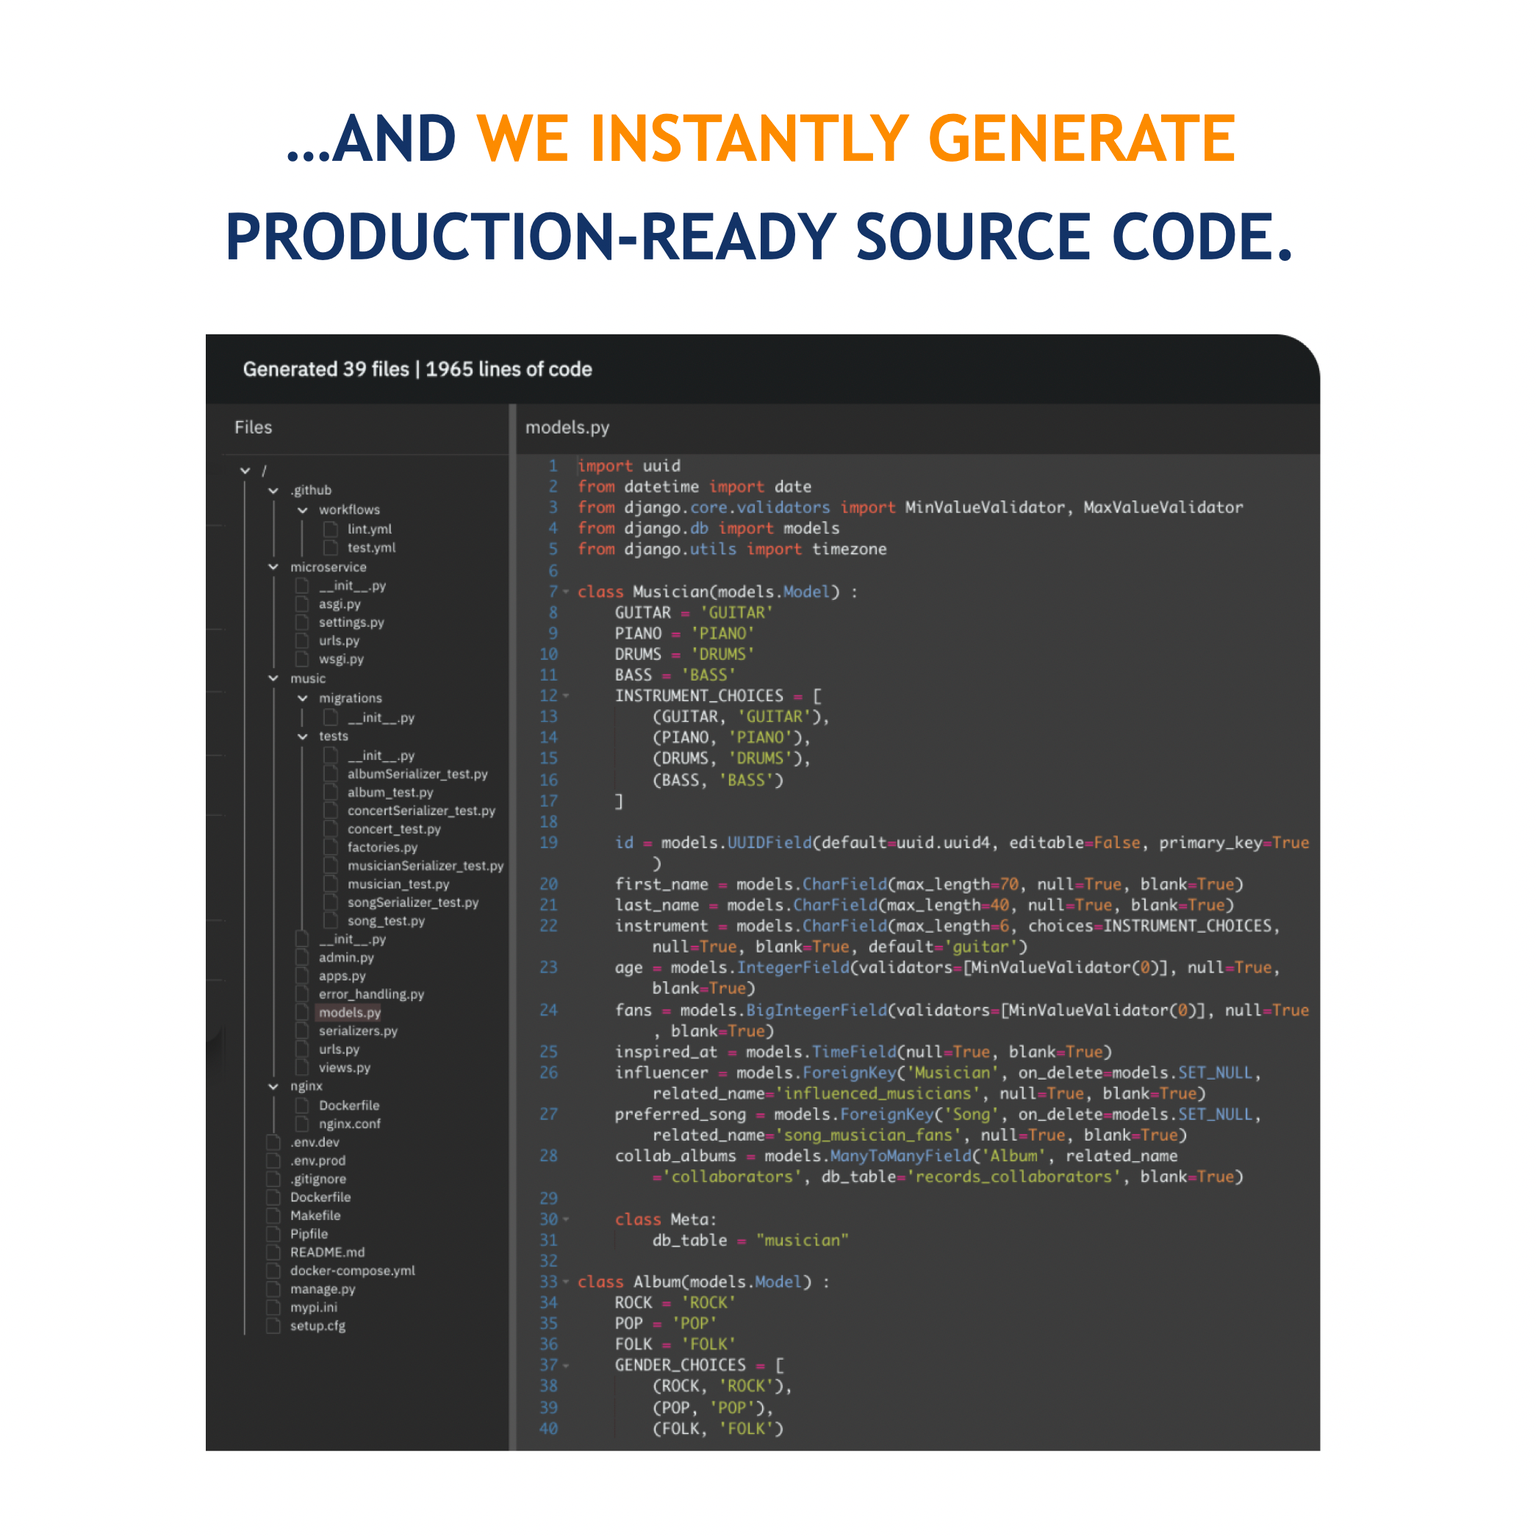Open musicianSerializer_test.py in the tree
The height and width of the screenshot is (1536, 1536).
coord(425,866)
